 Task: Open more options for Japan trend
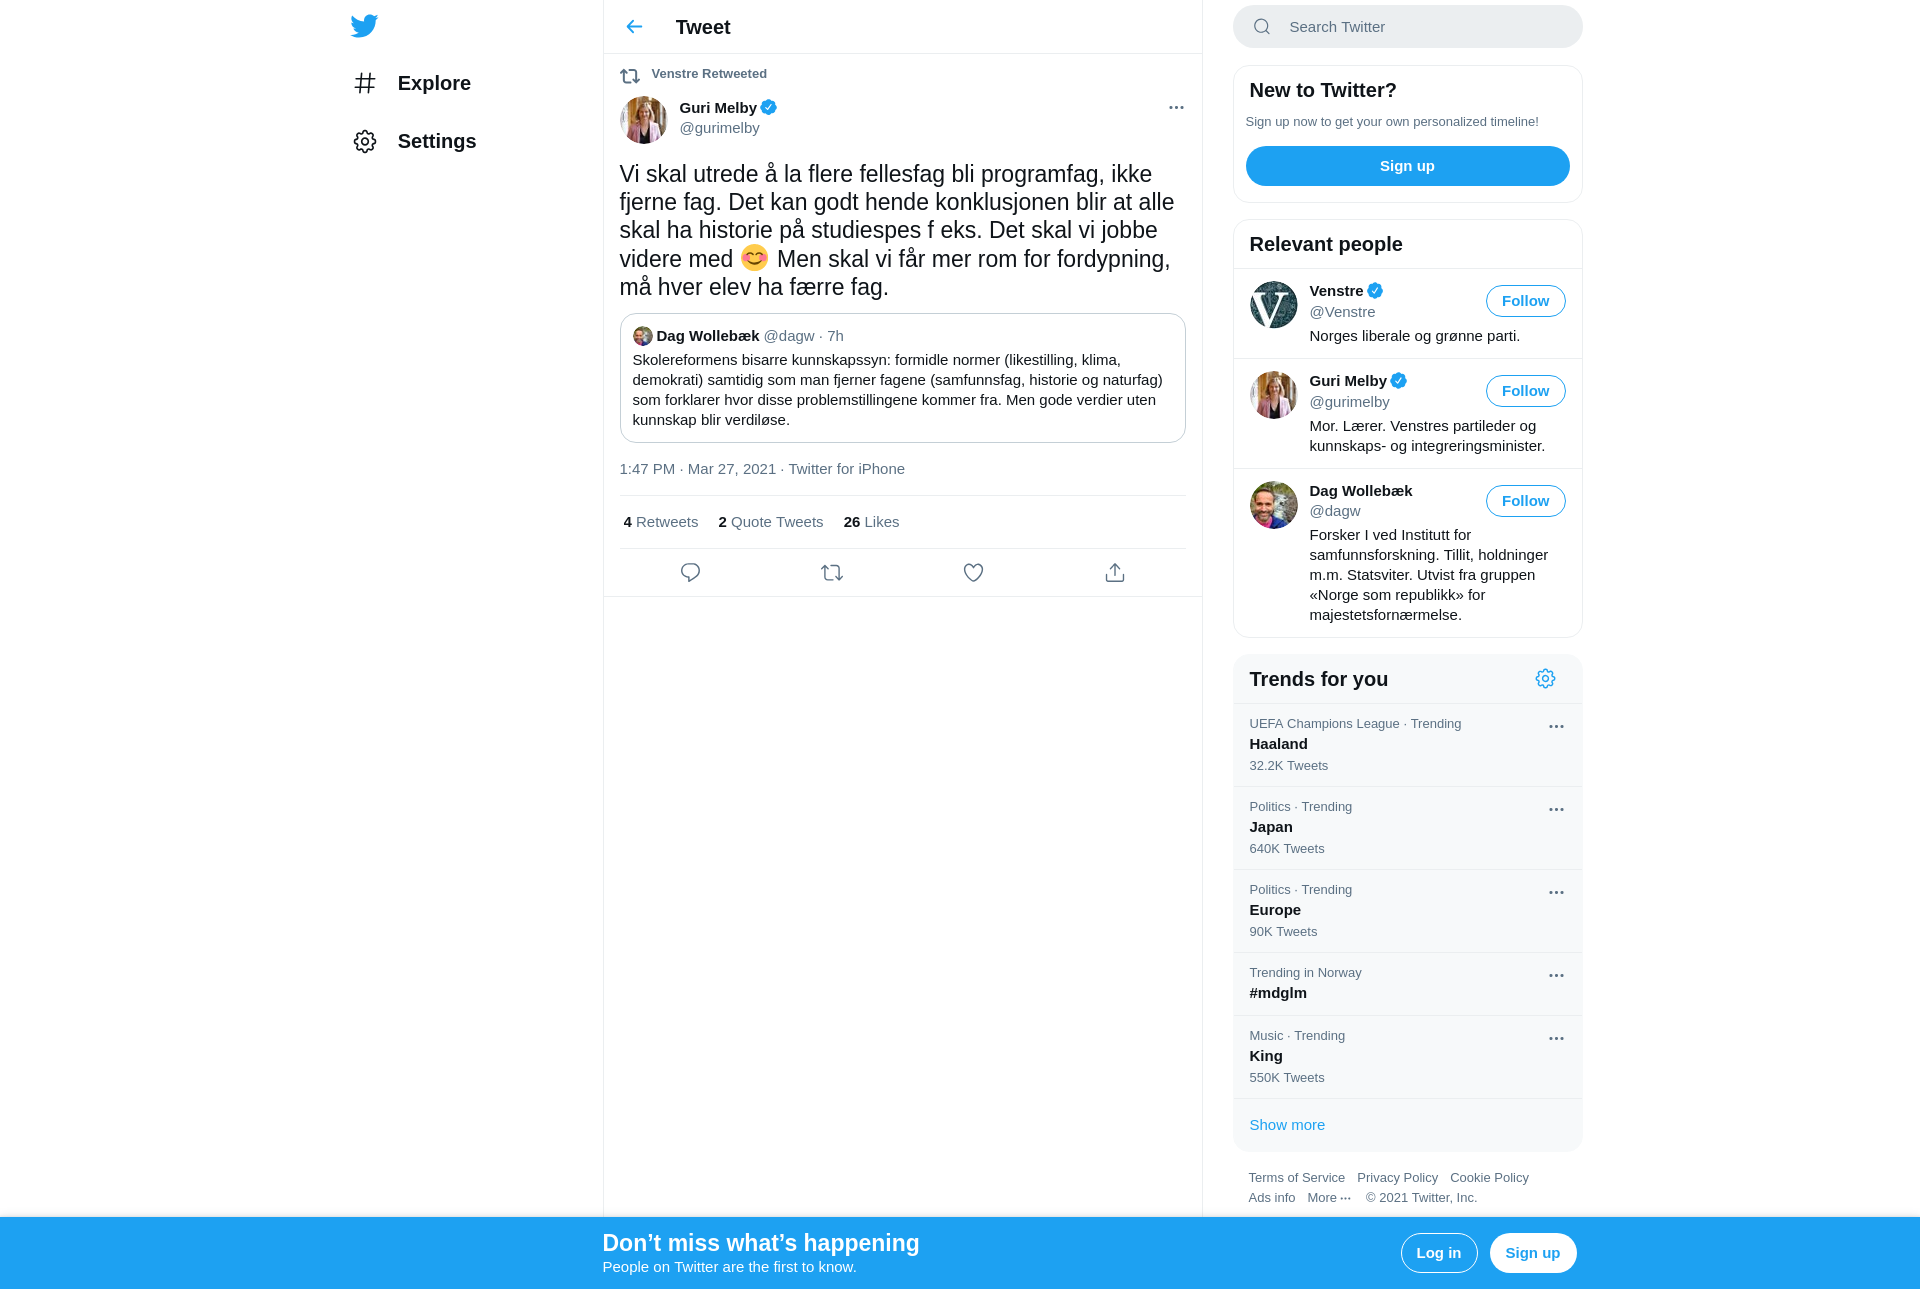point(1556,810)
